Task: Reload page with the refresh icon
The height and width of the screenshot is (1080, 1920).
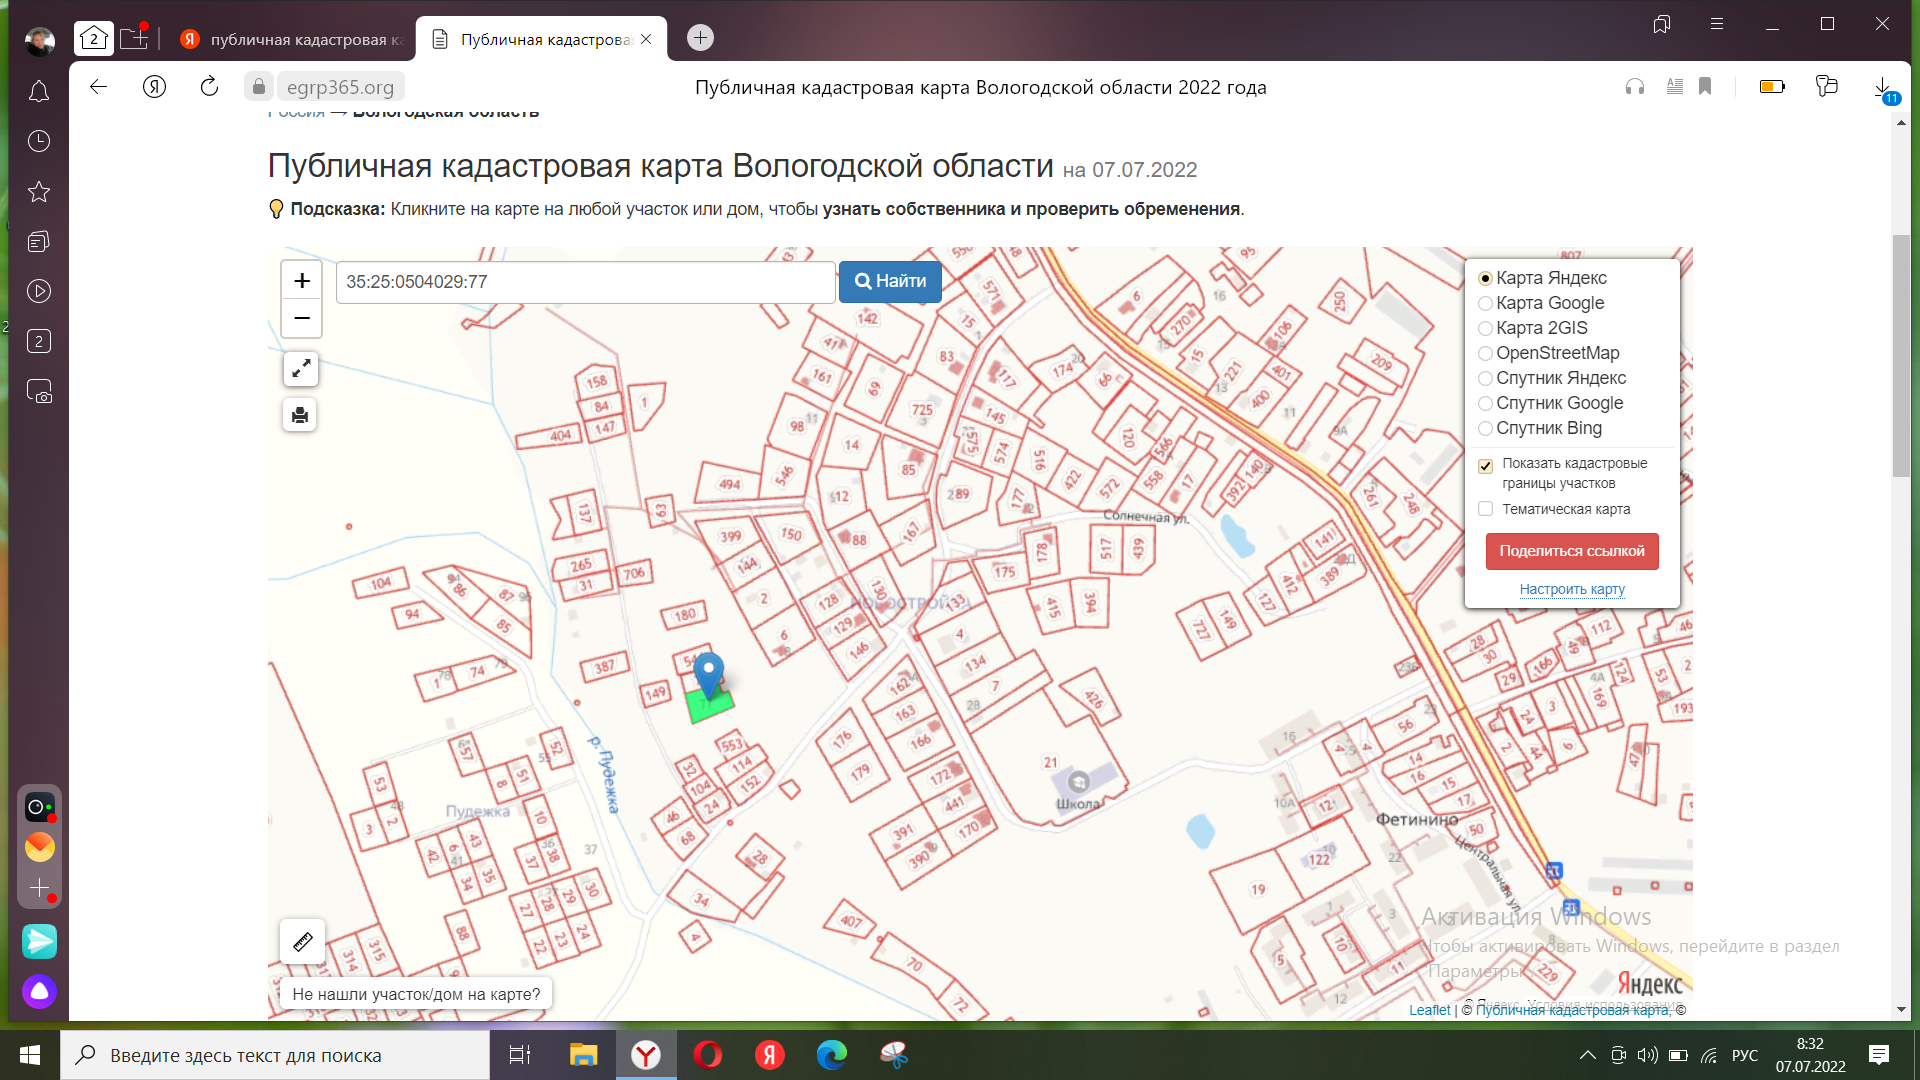Action: tap(209, 87)
